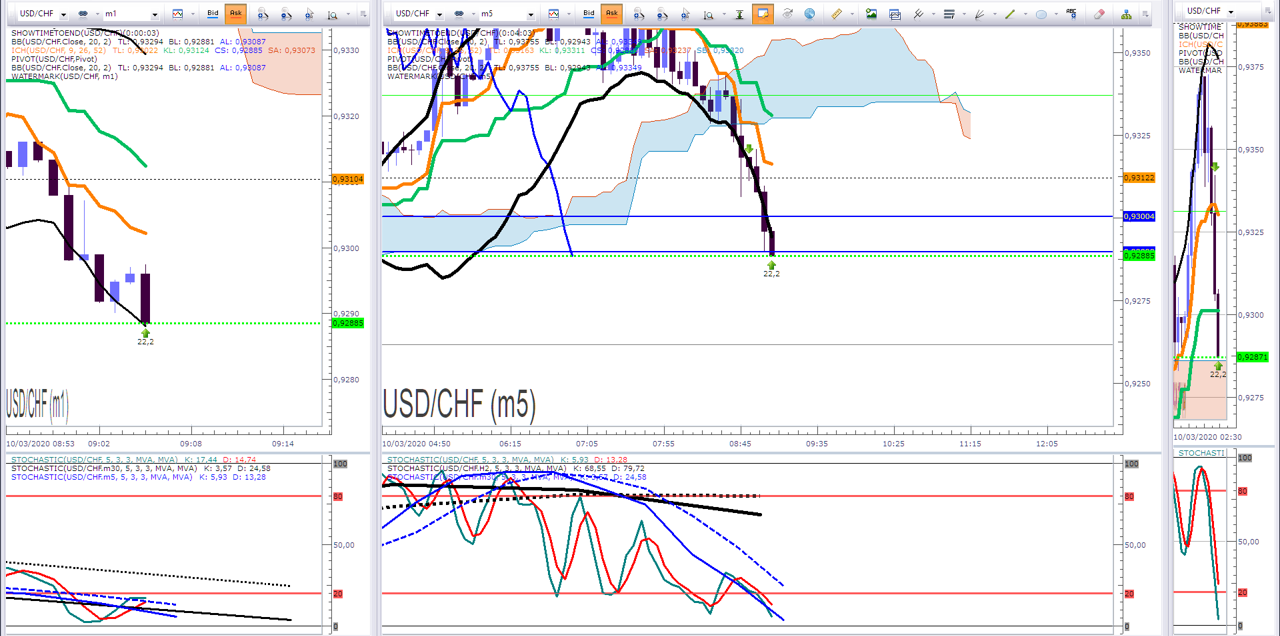
Task: Select the pitchfork drawing tool
Action: (x=918, y=14)
